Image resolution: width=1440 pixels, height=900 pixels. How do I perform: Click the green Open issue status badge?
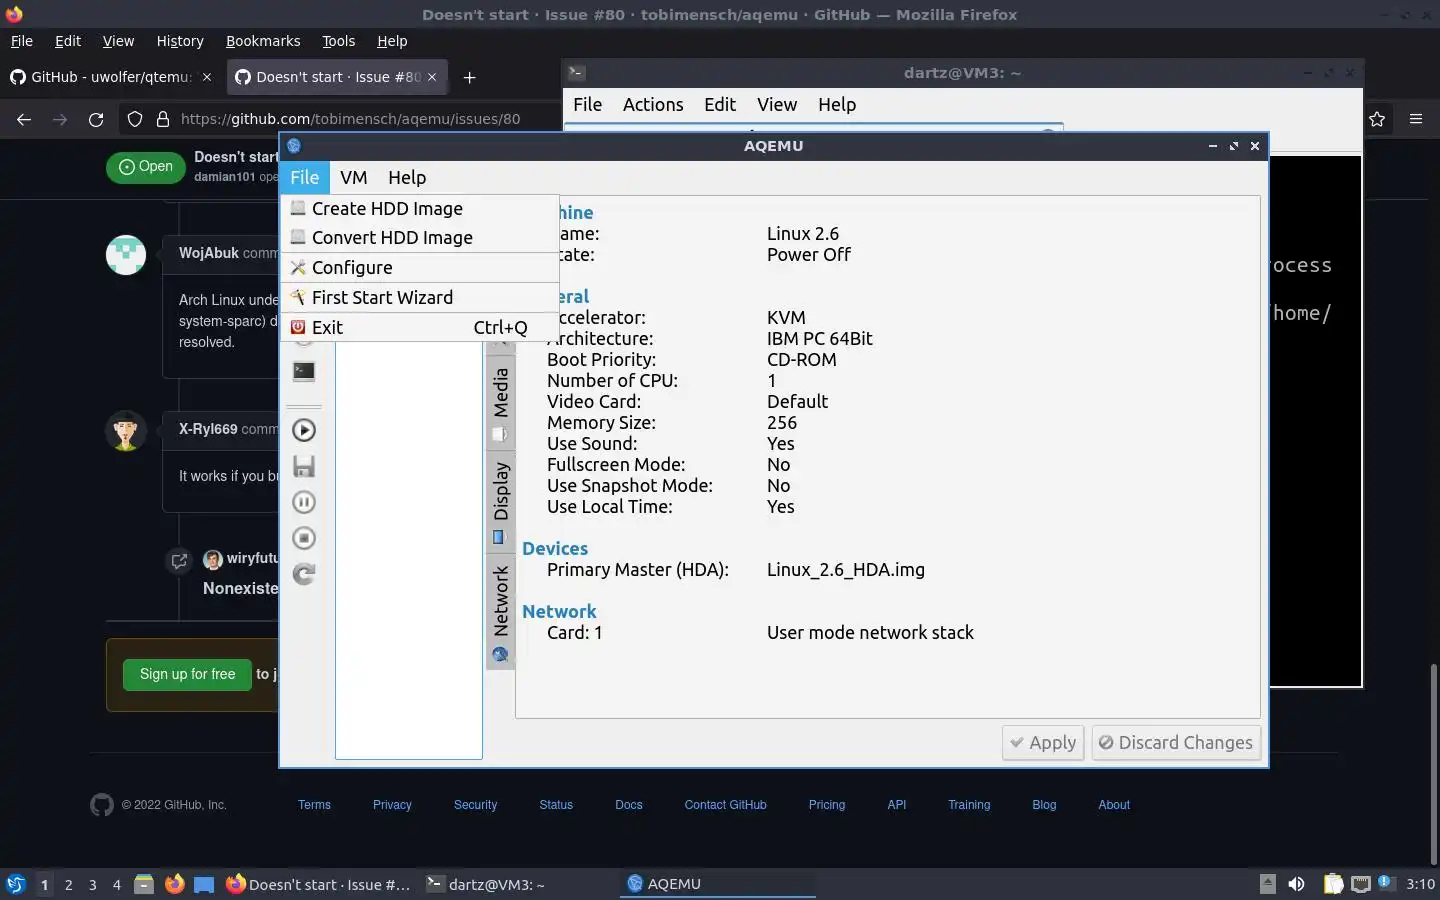click(x=146, y=167)
